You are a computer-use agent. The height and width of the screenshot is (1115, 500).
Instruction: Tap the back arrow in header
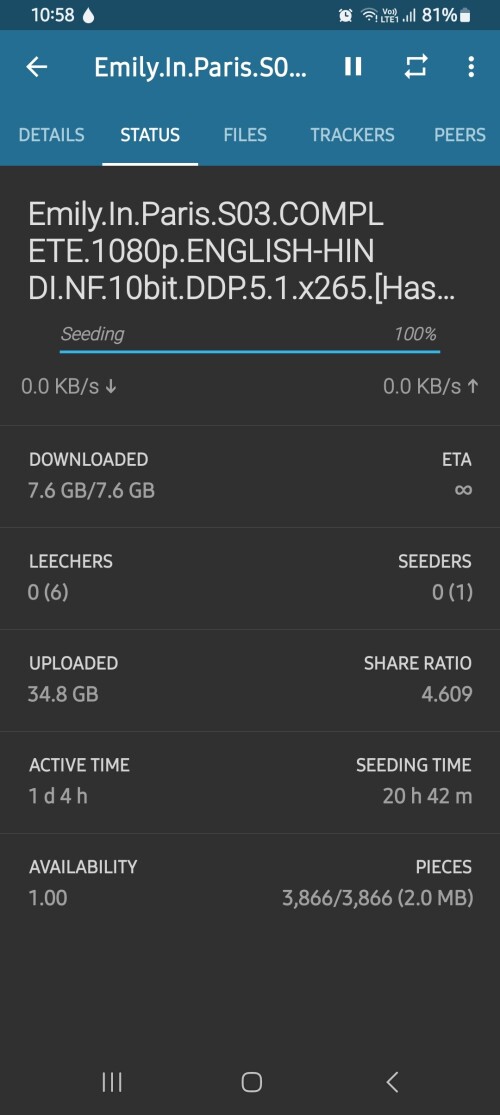click(36, 67)
